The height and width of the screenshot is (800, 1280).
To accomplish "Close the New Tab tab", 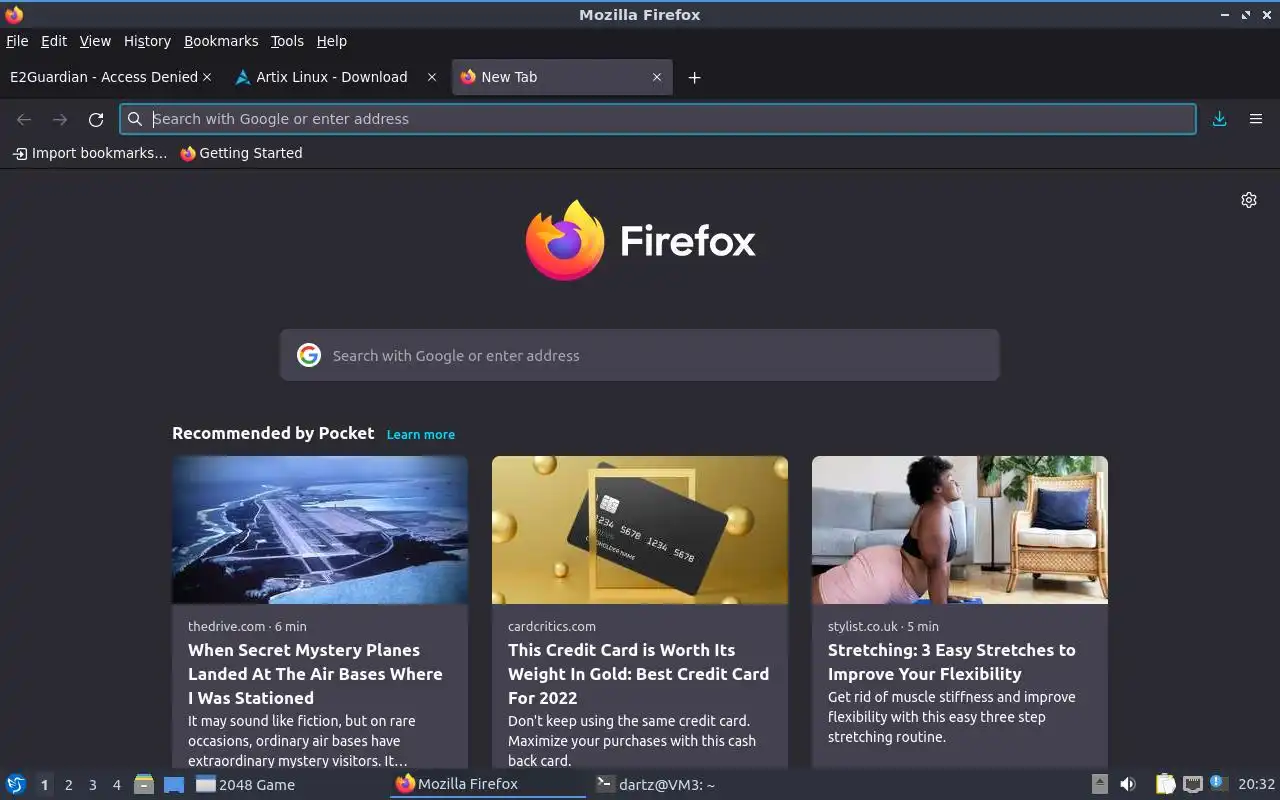I will click(657, 77).
